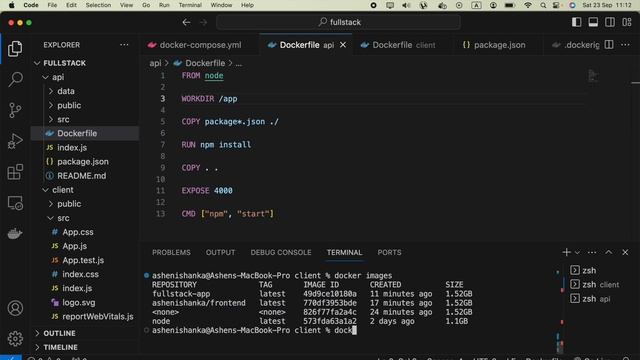
Task: Close the Dockerfile api tab
Action: (x=343, y=45)
